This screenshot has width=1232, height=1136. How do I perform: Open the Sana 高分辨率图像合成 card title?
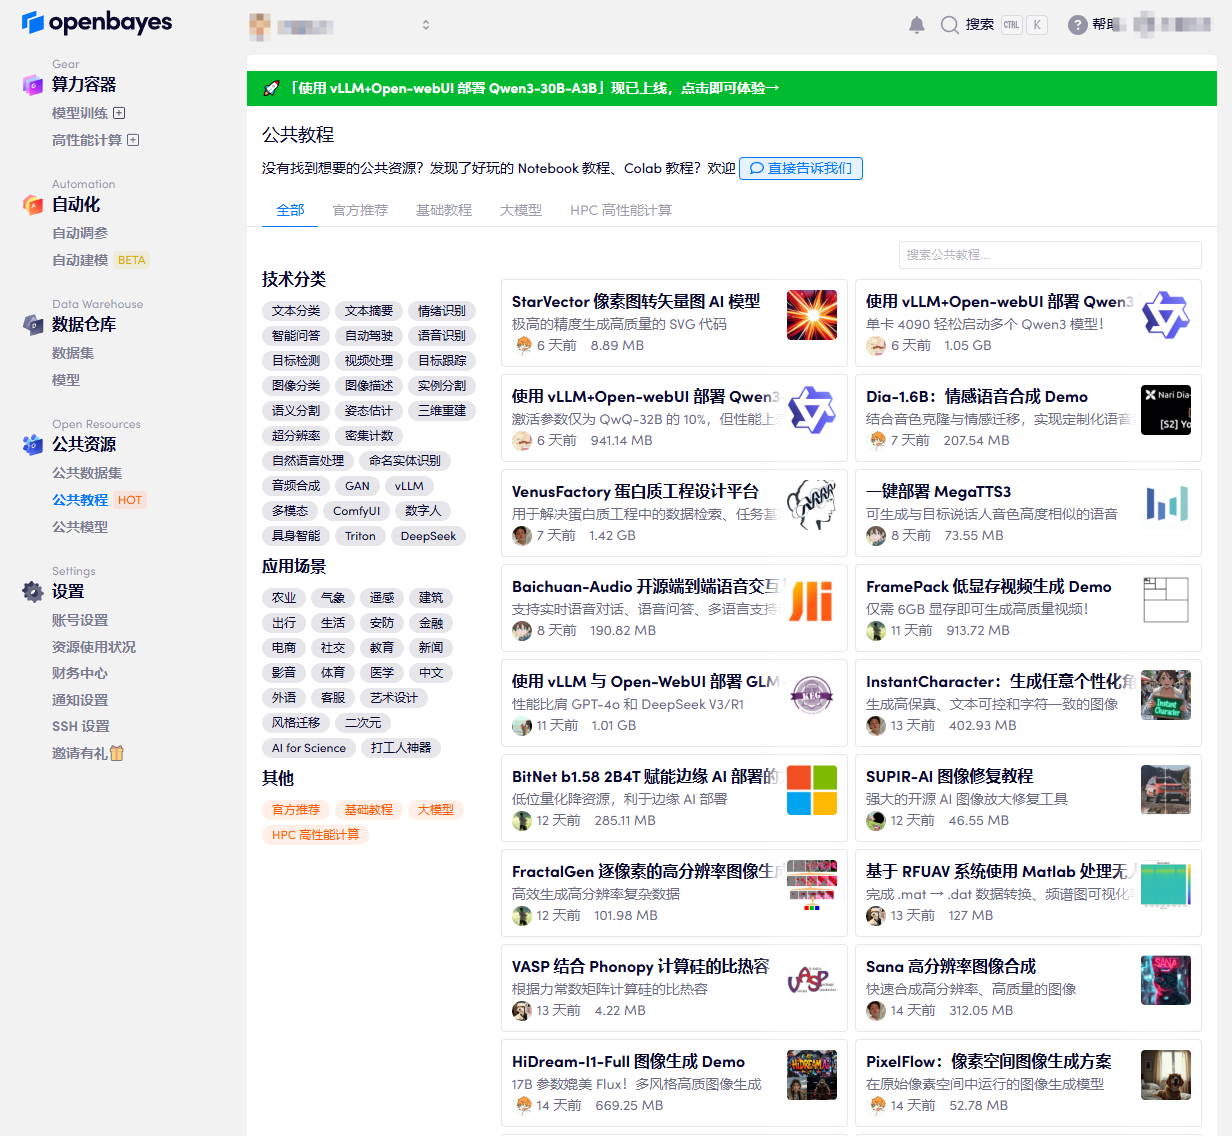pyautogui.click(x=951, y=966)
